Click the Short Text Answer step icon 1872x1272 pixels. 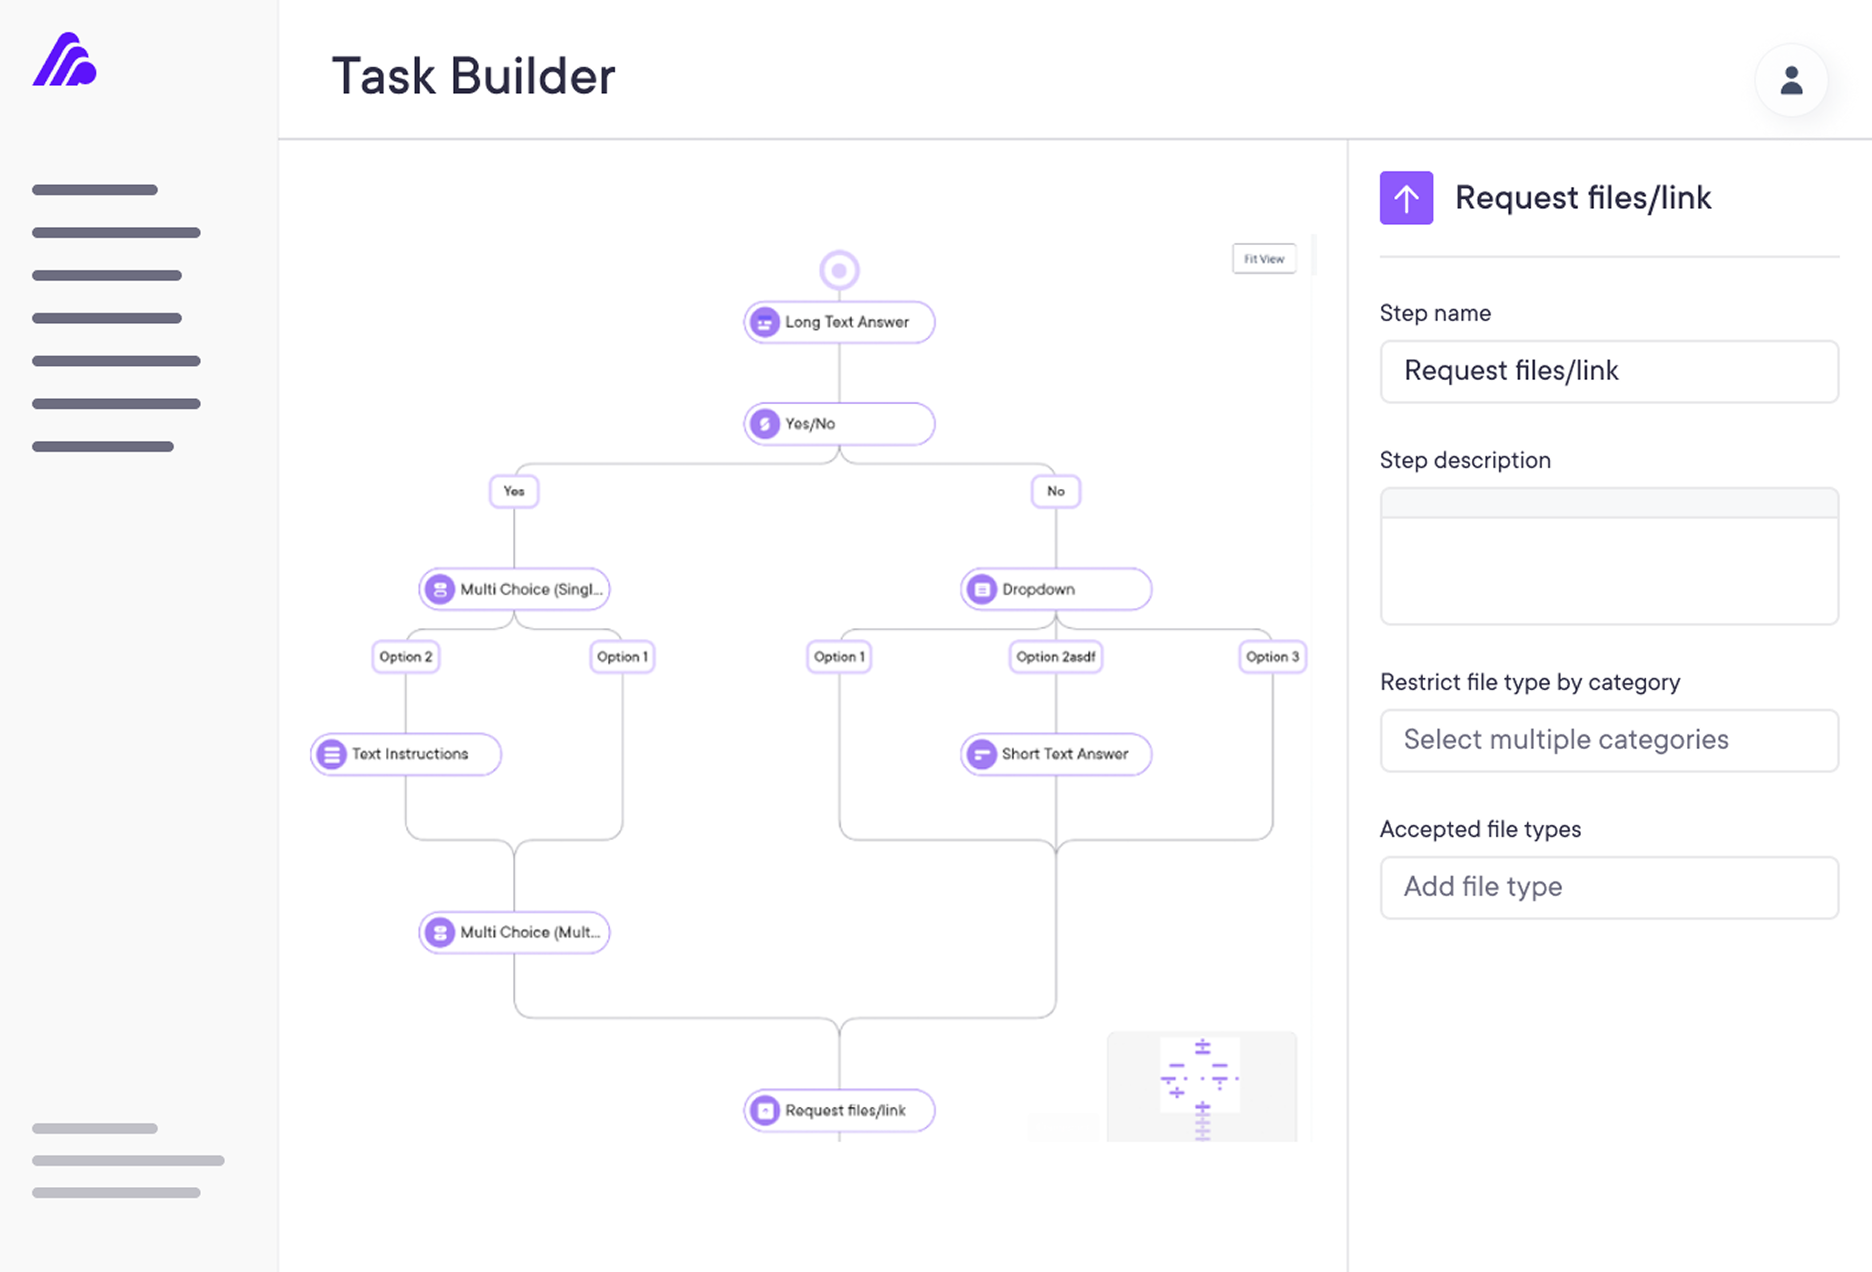[x=980, y=754]
